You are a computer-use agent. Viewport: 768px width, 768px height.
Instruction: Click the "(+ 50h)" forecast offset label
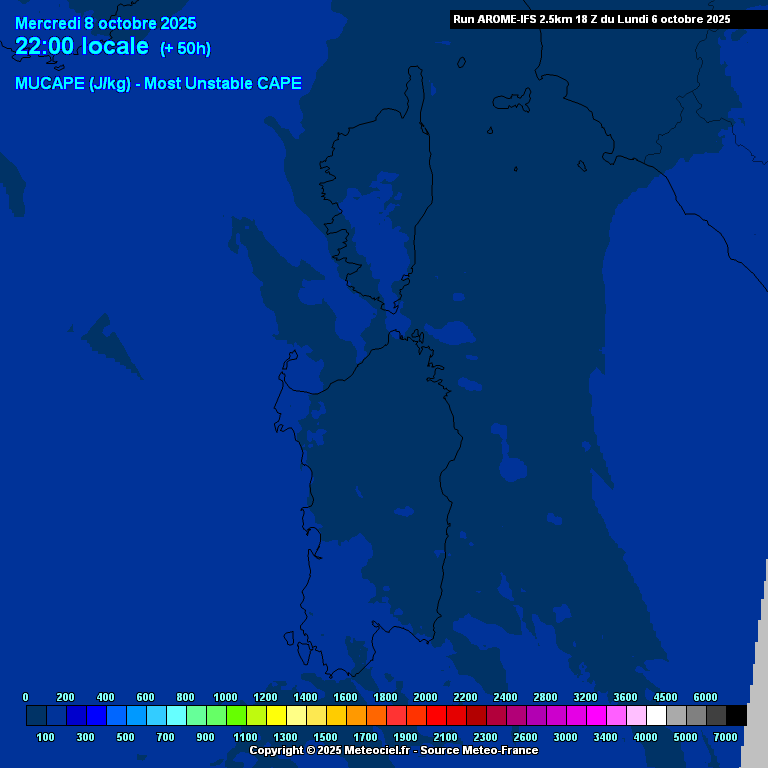(185, 49)
